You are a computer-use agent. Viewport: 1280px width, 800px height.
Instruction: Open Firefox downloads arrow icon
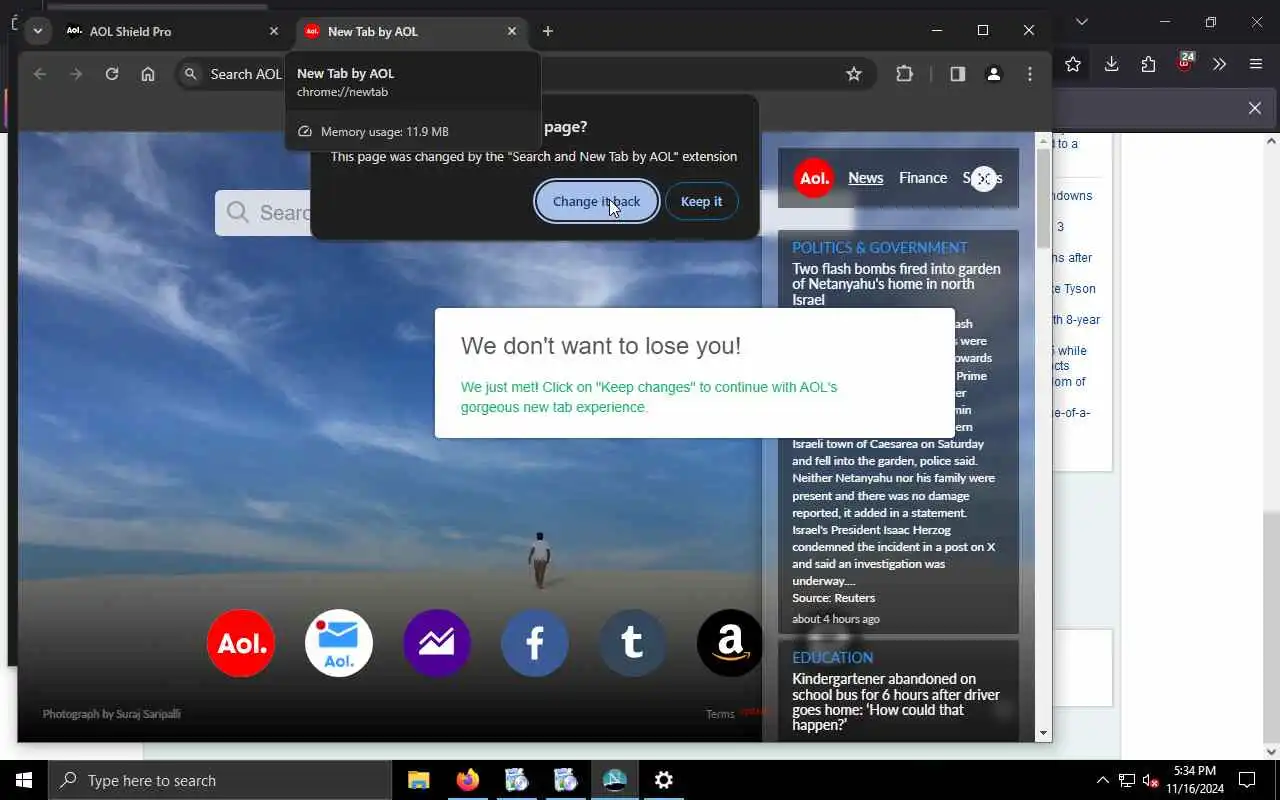point(1111,64)
